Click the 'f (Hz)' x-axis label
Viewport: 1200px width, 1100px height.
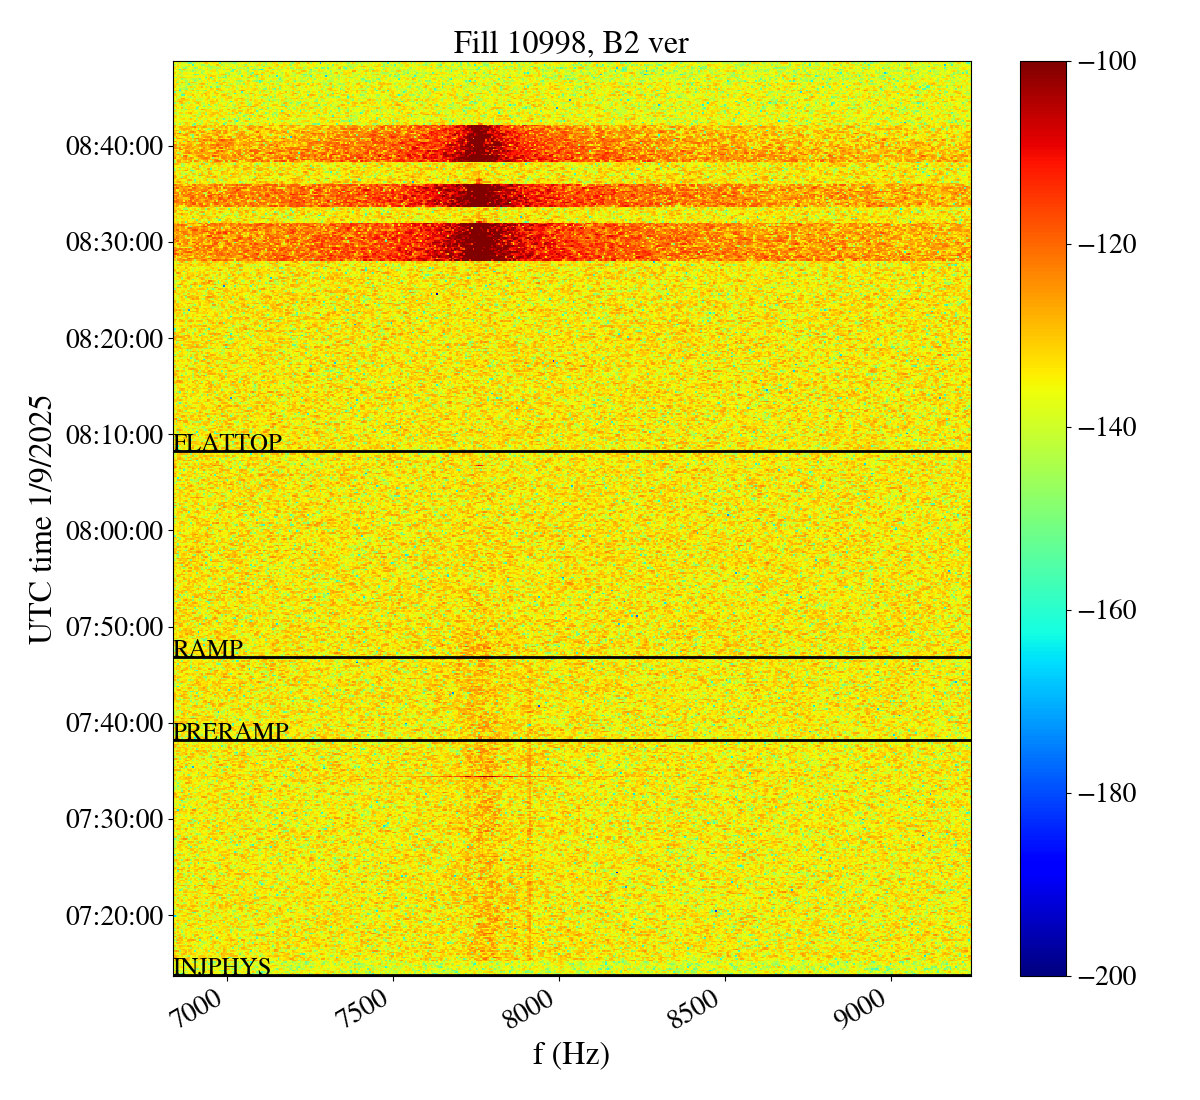click(x=571, y=1053)
